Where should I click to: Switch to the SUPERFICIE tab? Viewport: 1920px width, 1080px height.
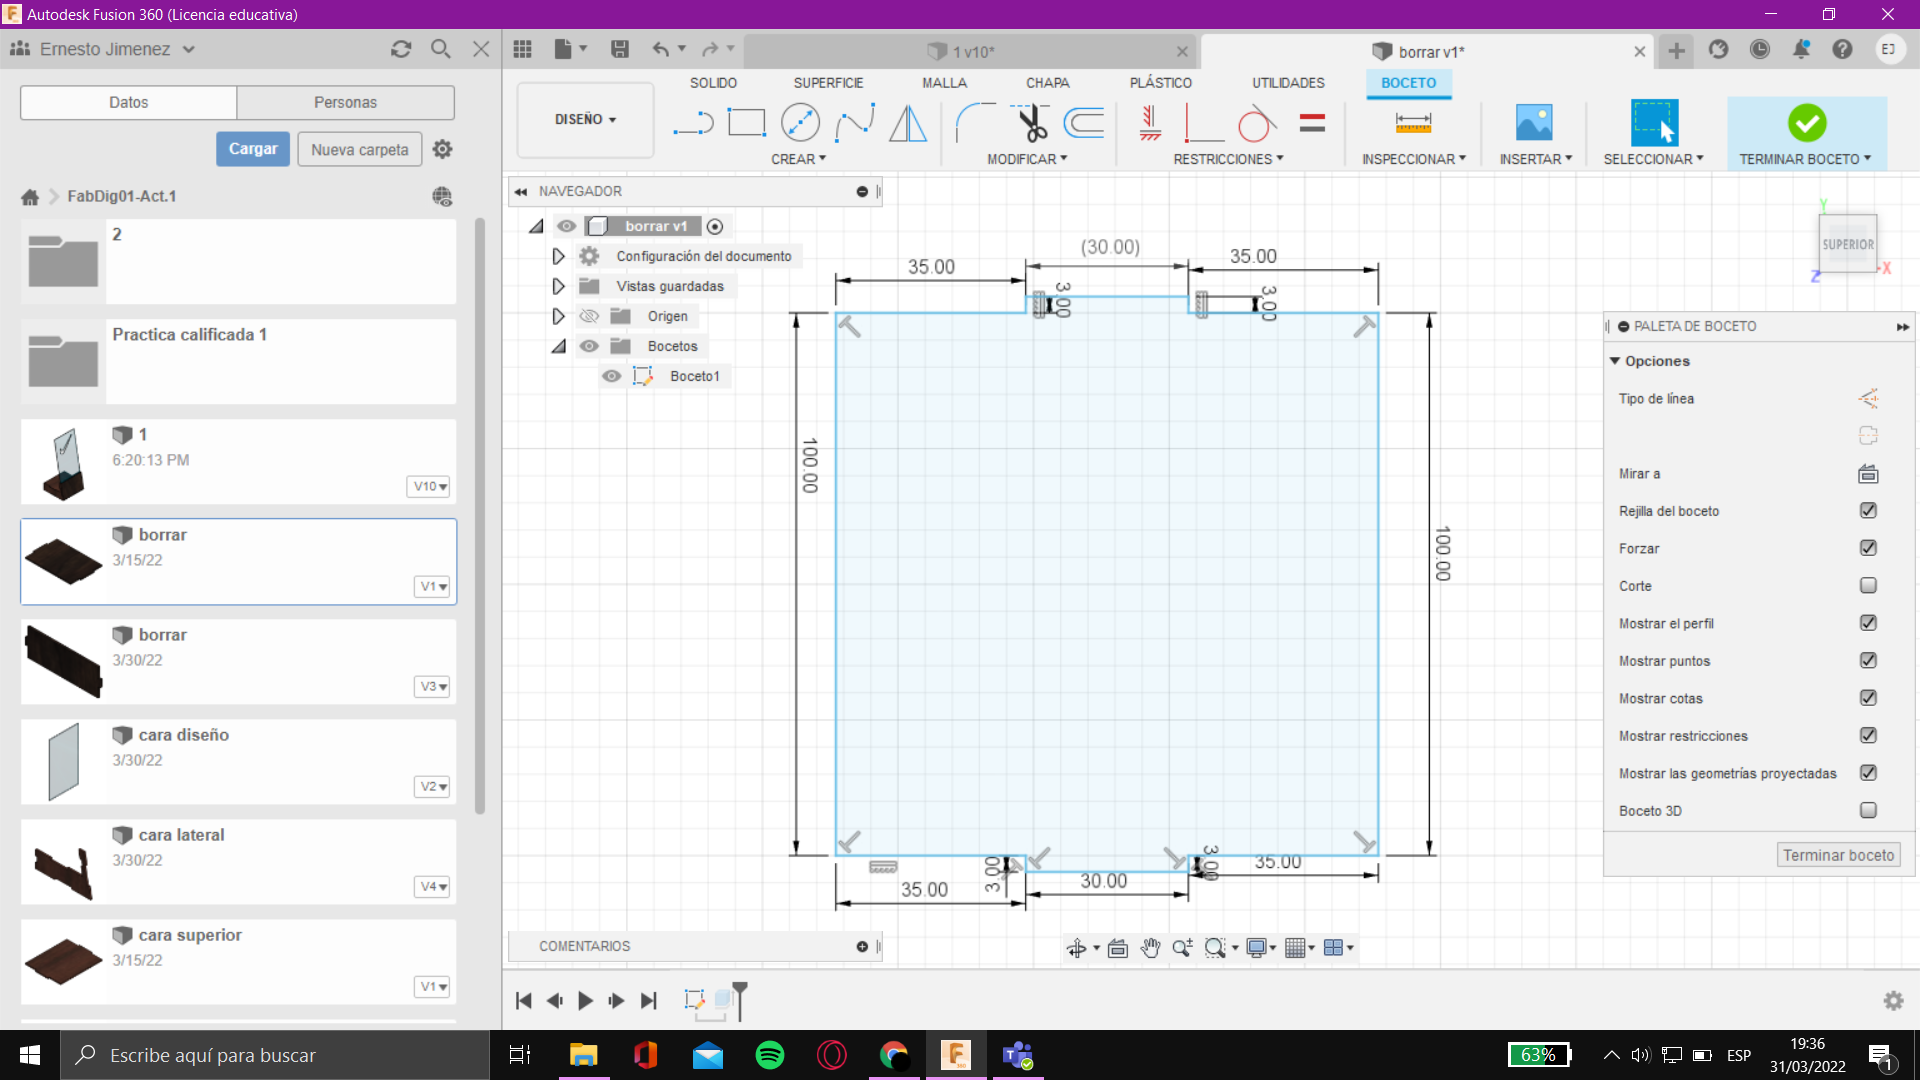[828, 83]
